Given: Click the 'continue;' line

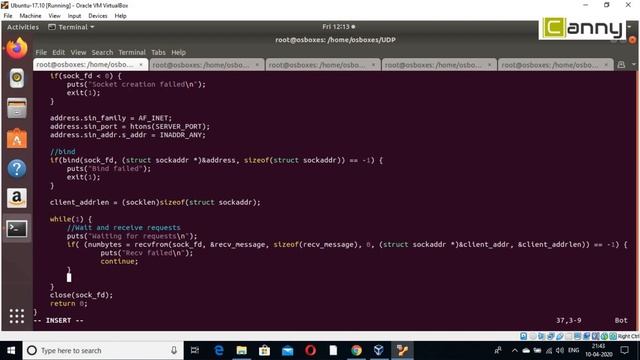Looking at the screenshot, I should coord(119,261).
